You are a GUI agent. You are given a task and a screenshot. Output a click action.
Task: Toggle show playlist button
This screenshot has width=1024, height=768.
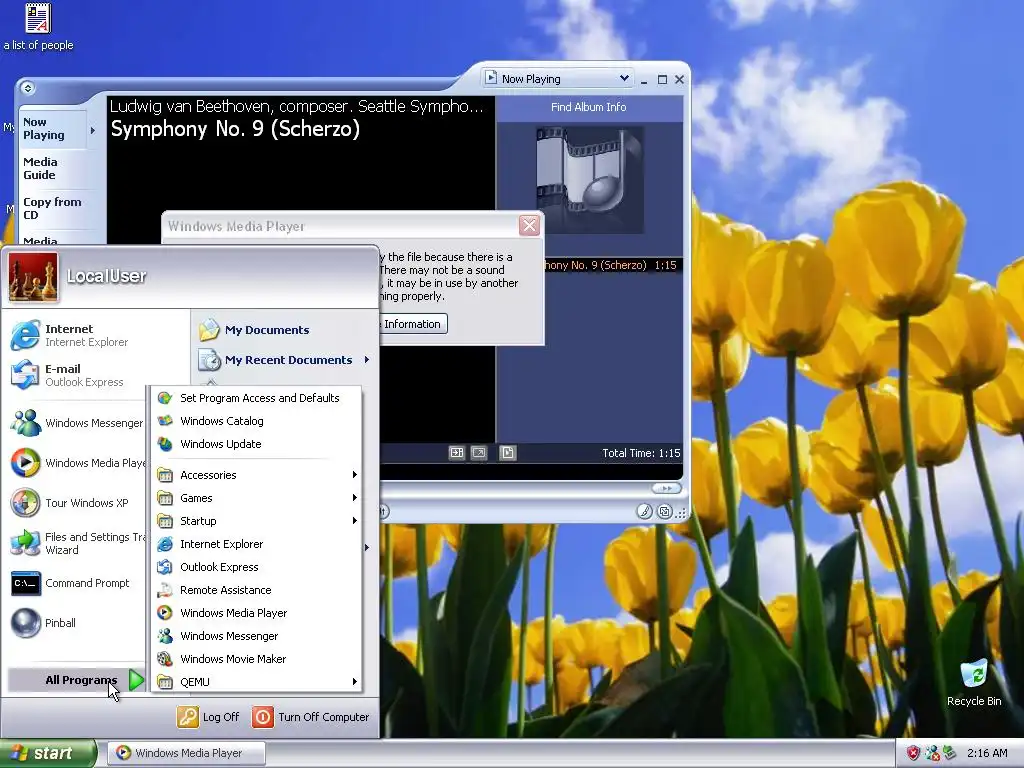click(x=507, y=453)
